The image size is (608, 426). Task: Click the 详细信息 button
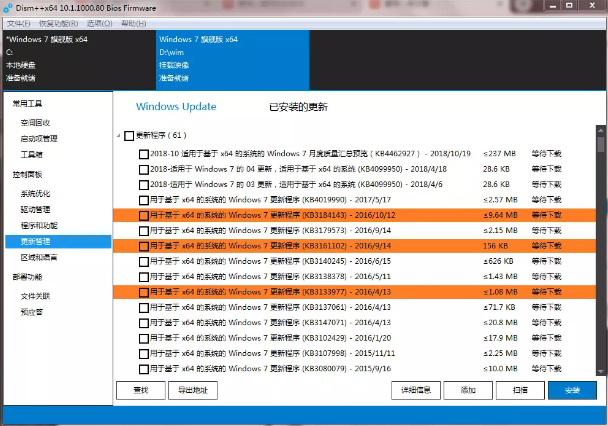point(416,390)
